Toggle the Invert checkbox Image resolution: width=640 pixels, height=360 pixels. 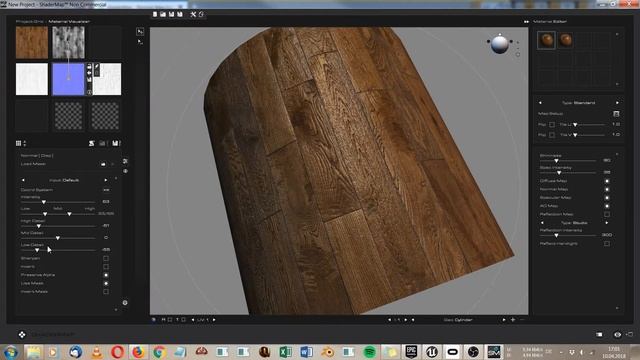click(x=106, y=267)
